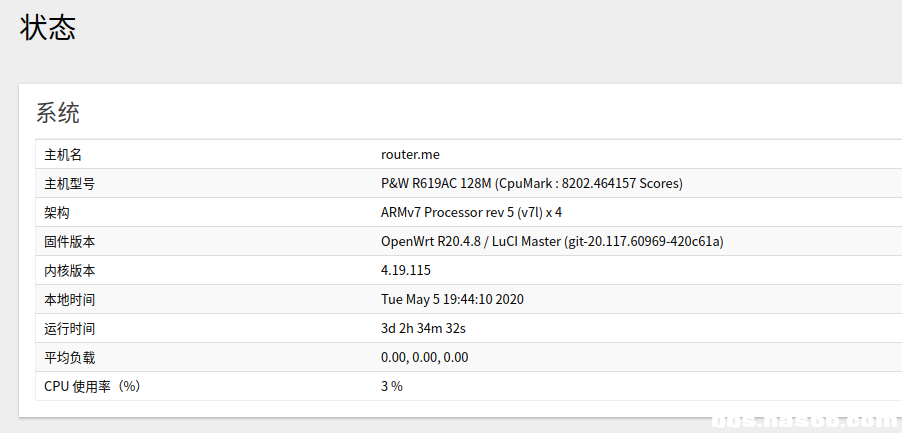
Task: Click the kernel version 4.19.115 value
Action: [406, 271]
